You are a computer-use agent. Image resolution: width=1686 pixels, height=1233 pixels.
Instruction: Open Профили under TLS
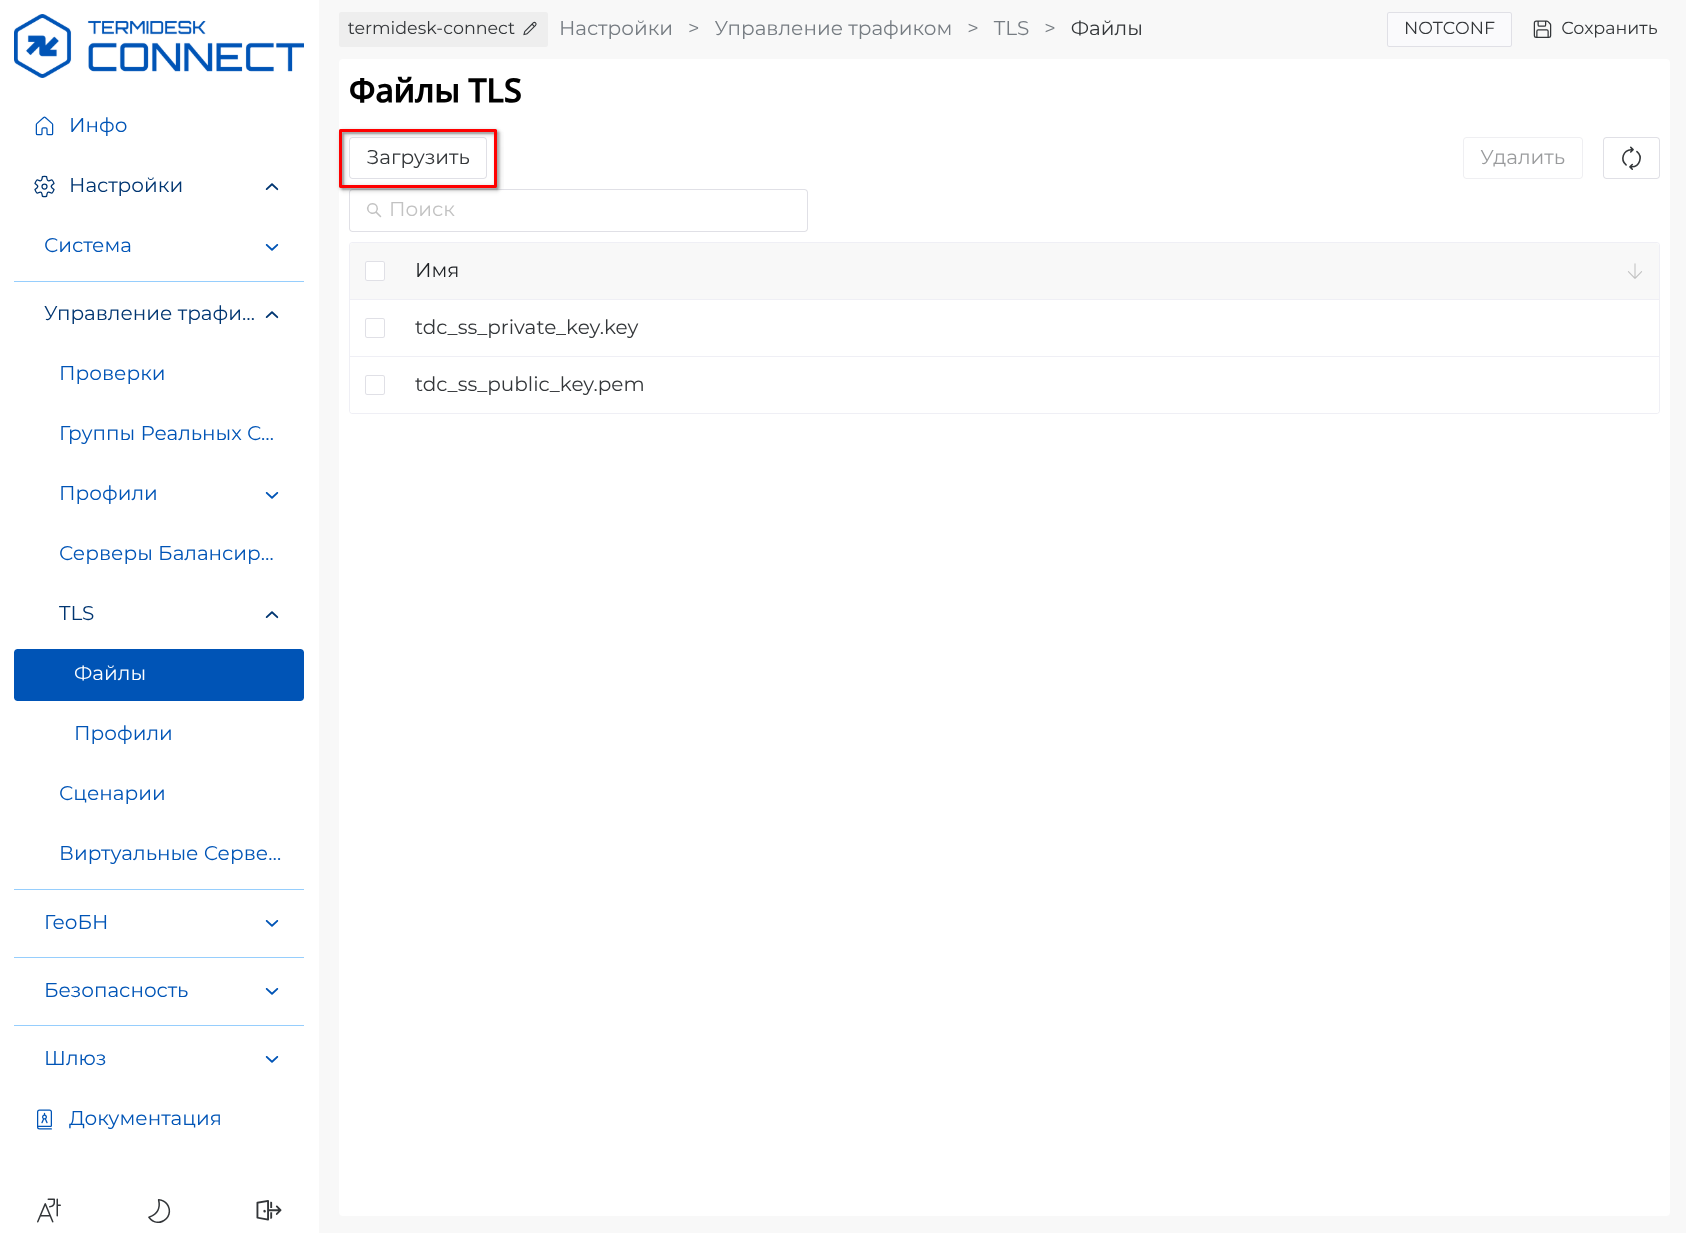(123, 734)
